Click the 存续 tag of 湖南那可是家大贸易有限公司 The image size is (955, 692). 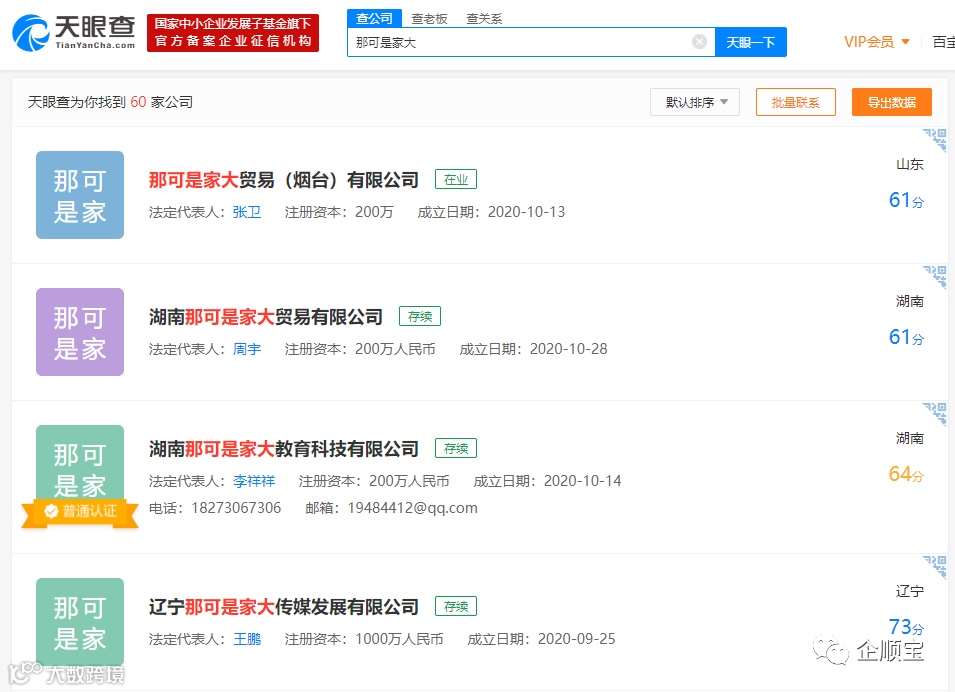tap(420, 316)
